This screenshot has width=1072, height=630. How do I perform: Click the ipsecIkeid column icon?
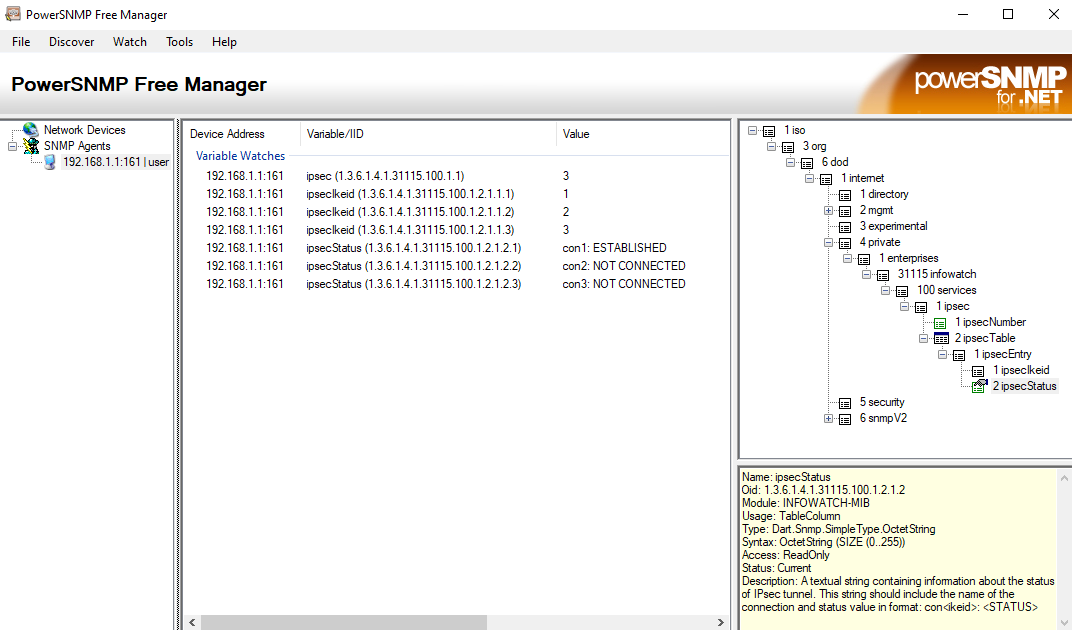(978, 371)
